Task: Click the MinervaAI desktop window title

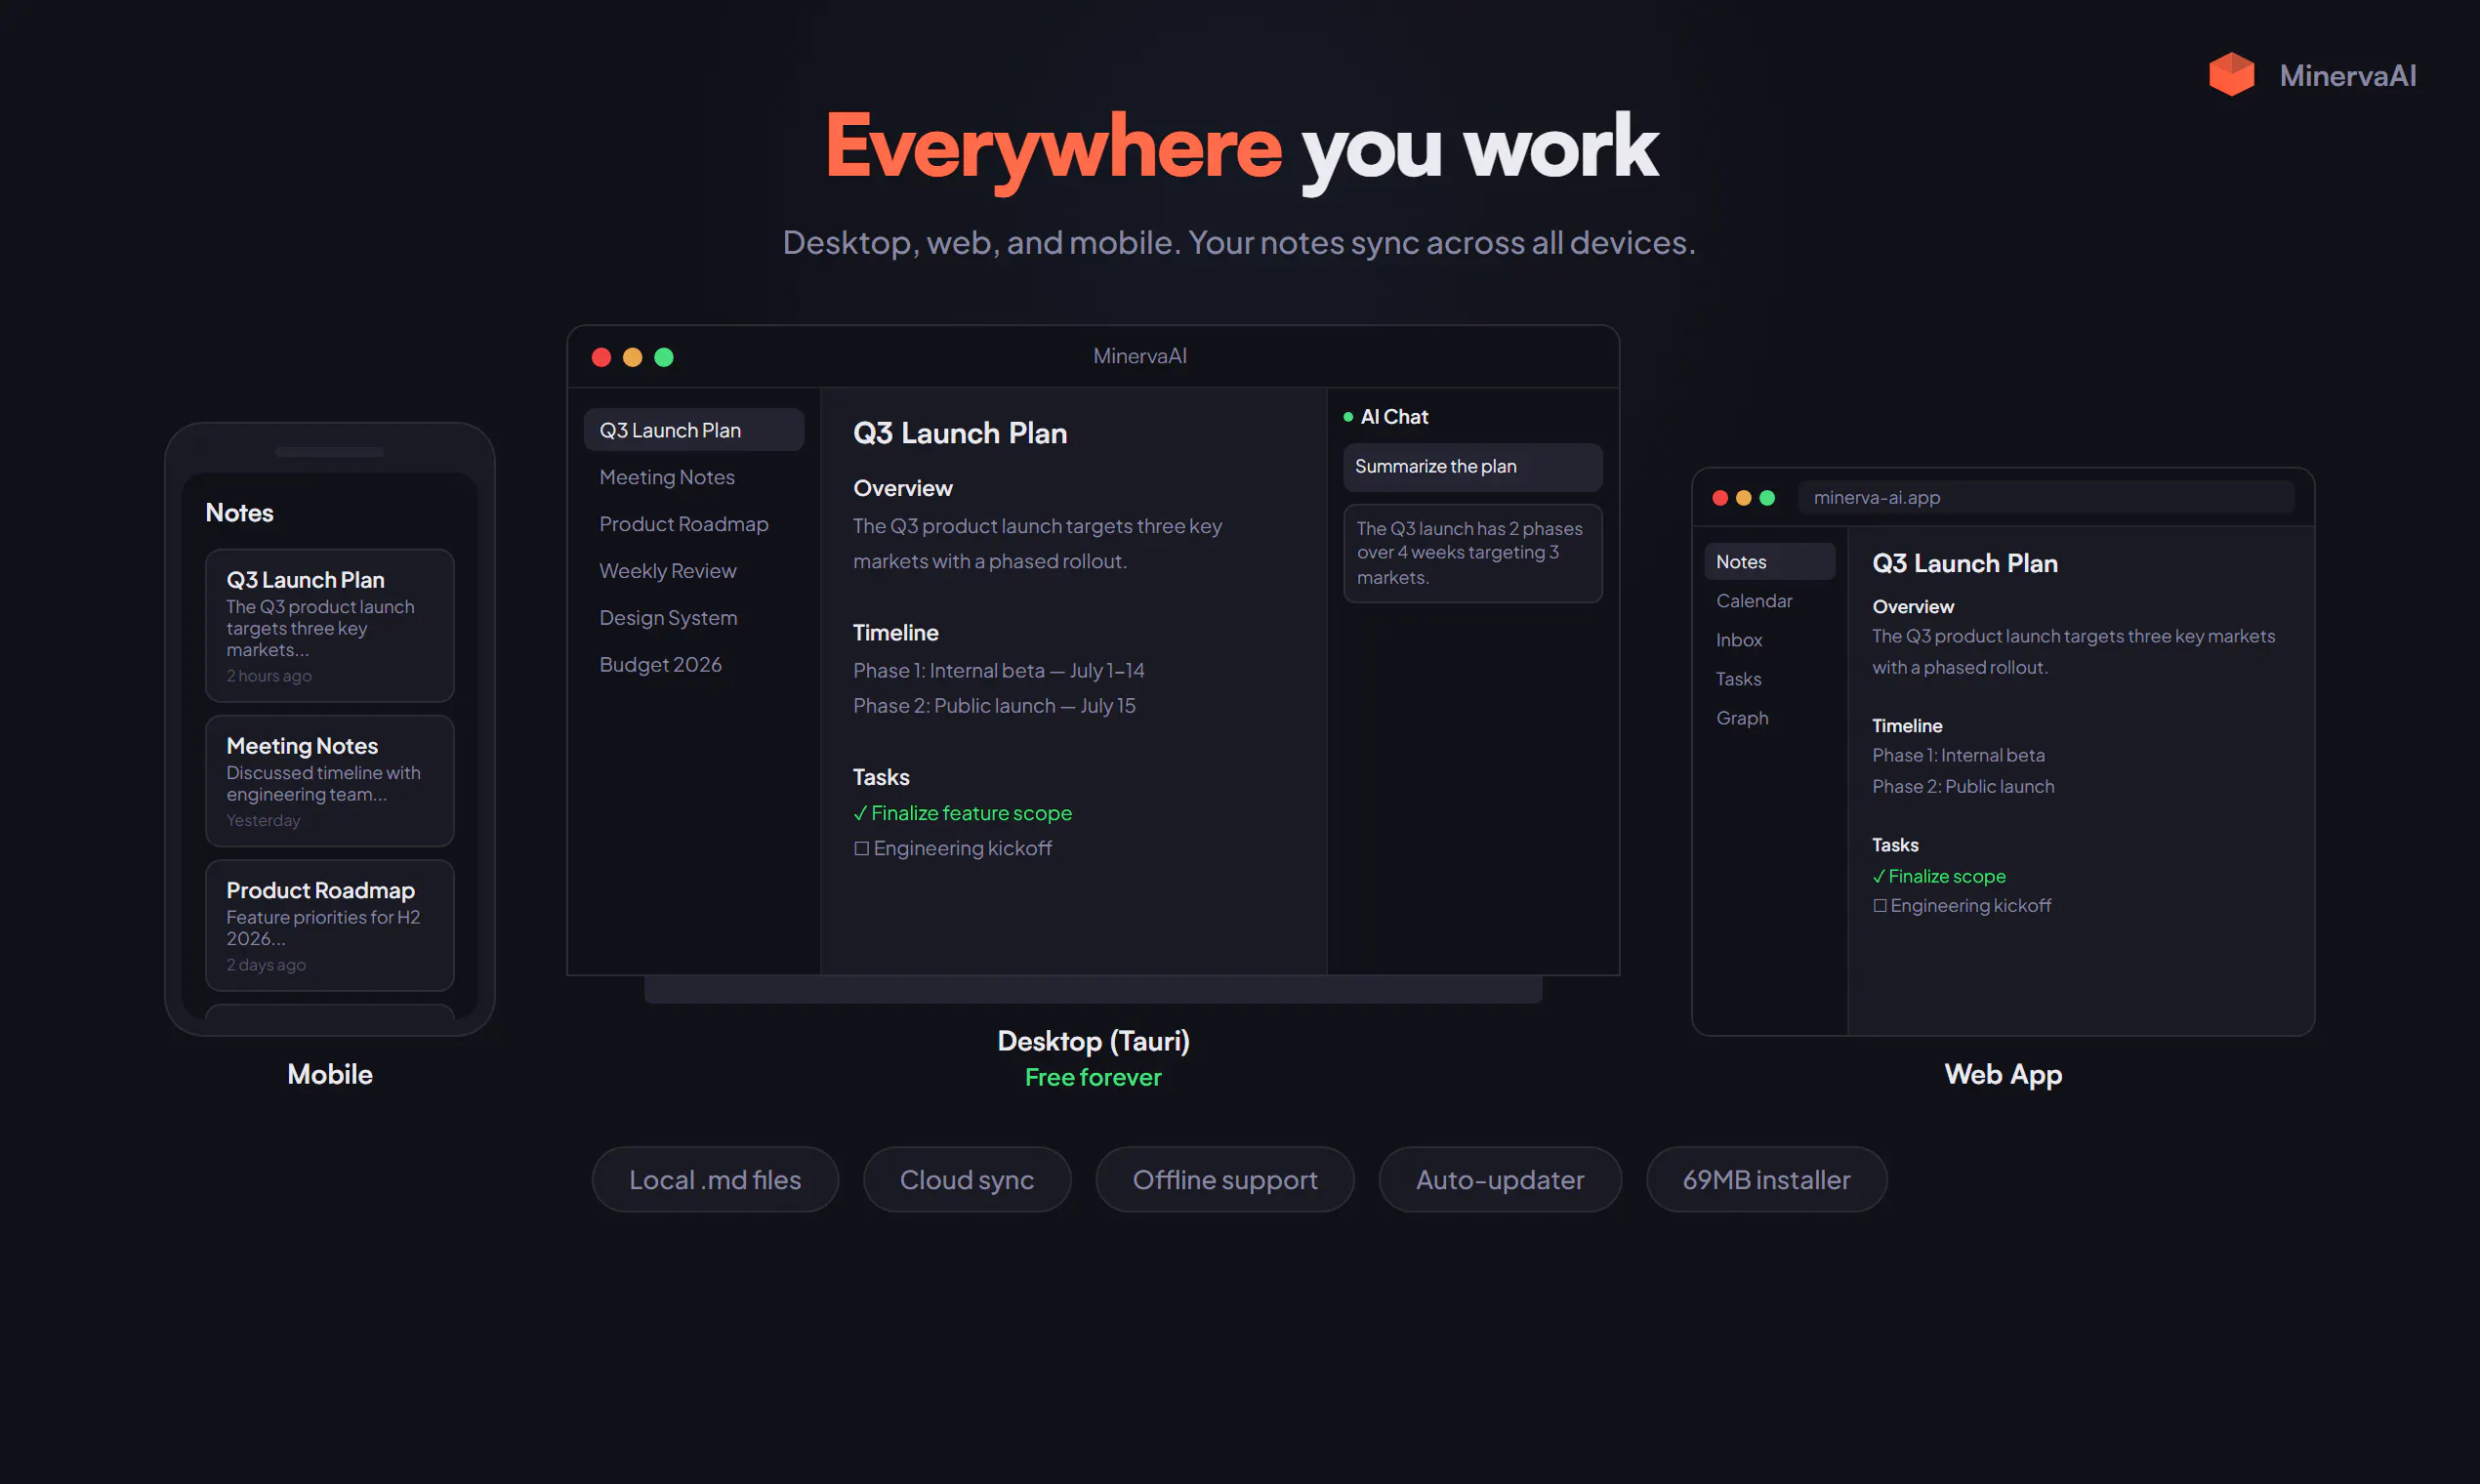Action: tap(1140, 356)
